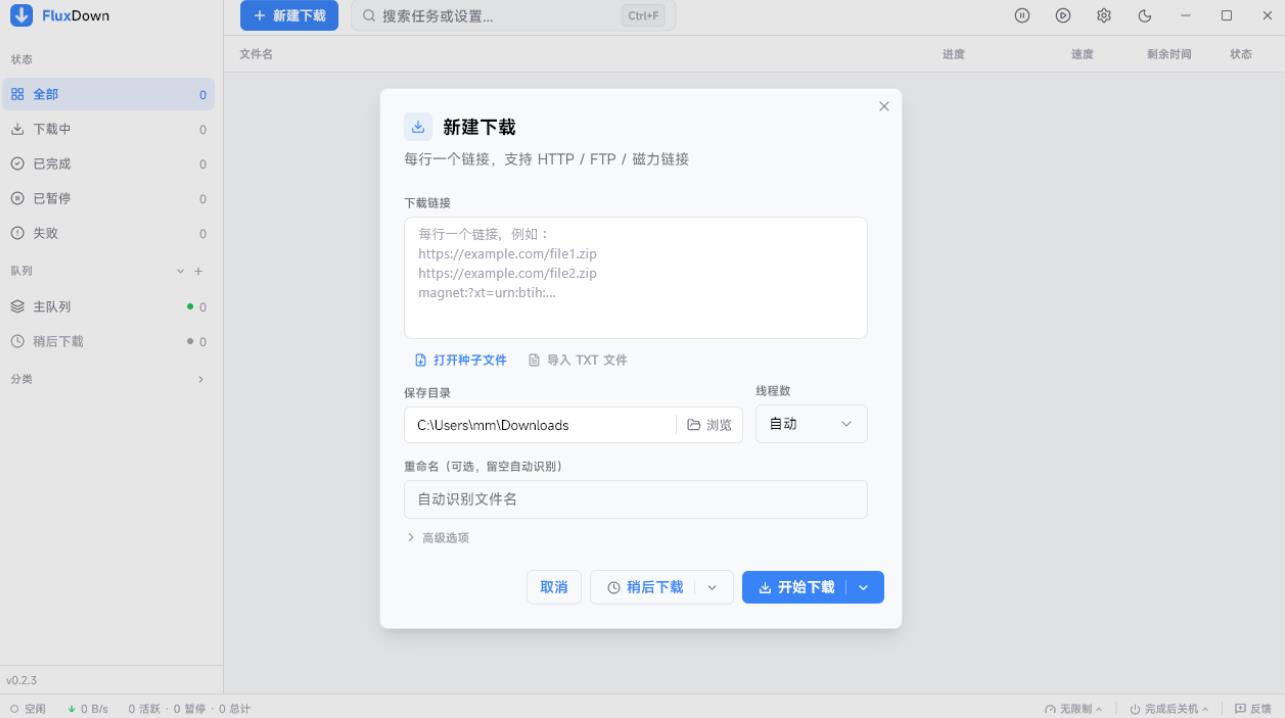Viewport: 1285px width, 718px height.
Task: Click the 速度 column header
Action: point(1082,54)
